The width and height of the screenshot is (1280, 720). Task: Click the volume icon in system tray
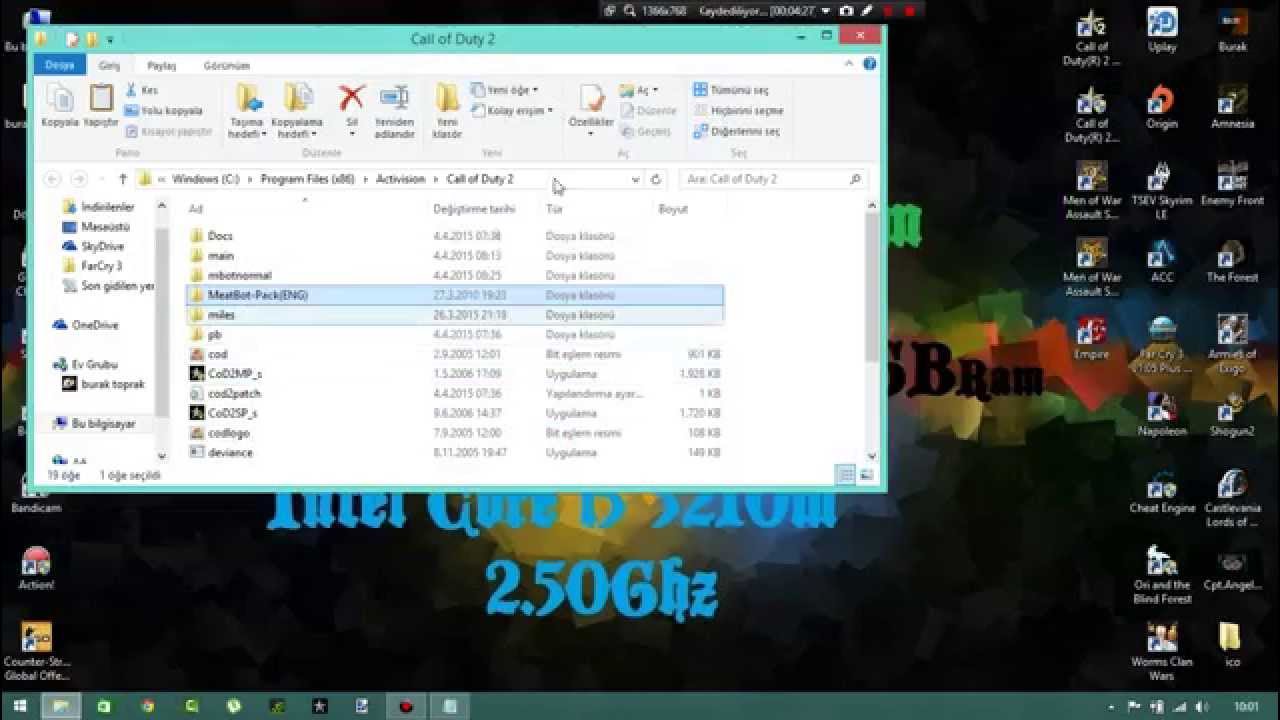click(x=1200, y=707)
